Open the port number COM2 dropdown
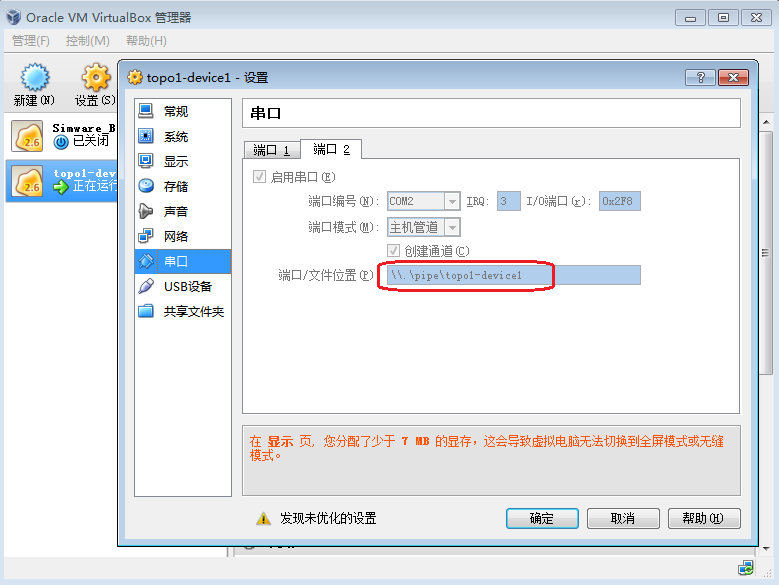The image size is (779, 585). point(452,201)
